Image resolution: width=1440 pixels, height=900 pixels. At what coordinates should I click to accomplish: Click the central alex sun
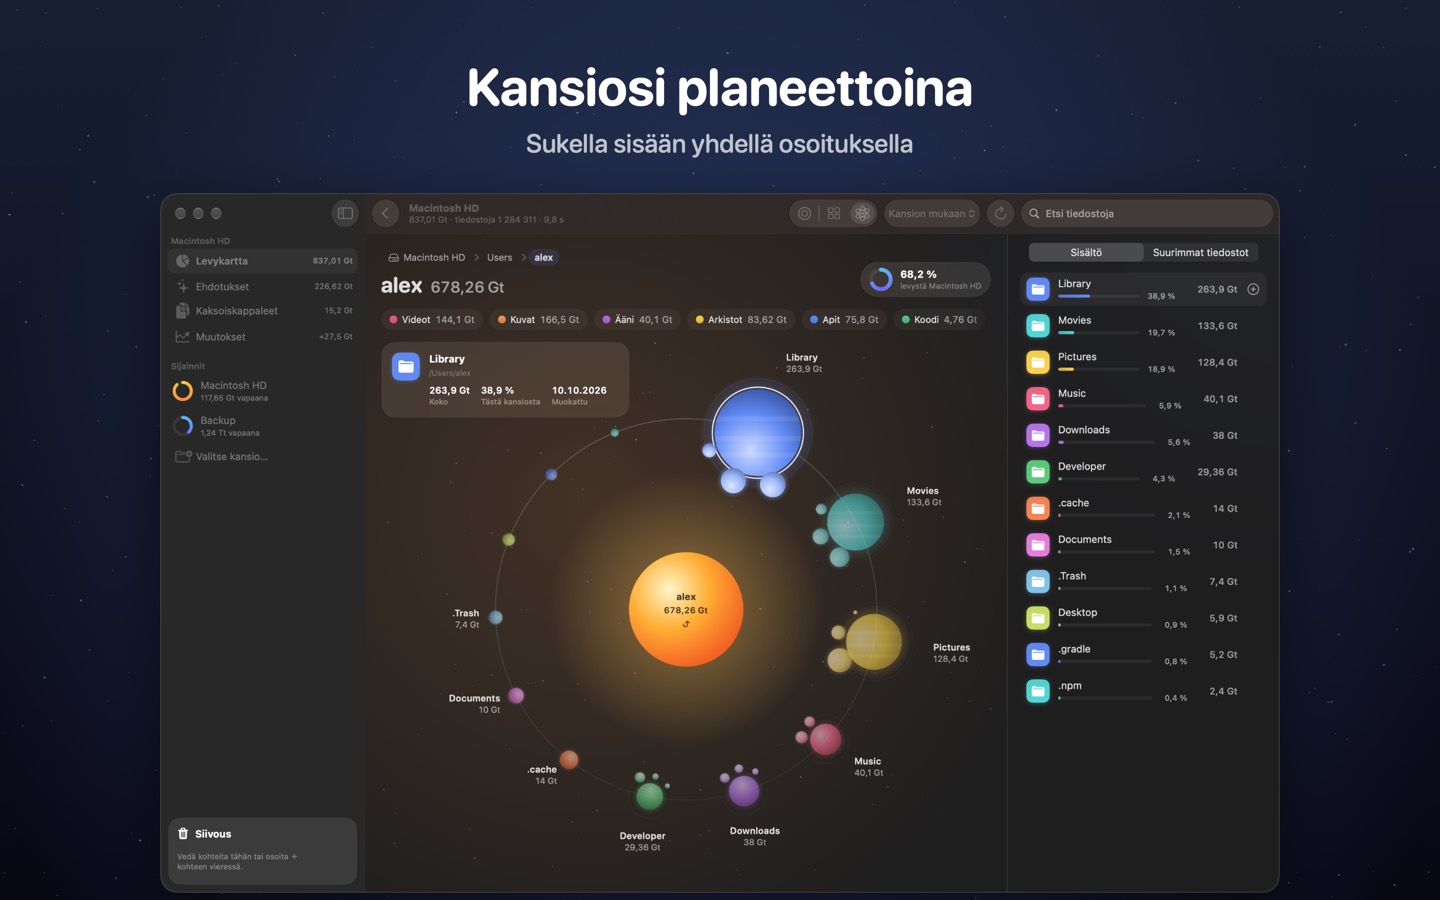point(686,609)
